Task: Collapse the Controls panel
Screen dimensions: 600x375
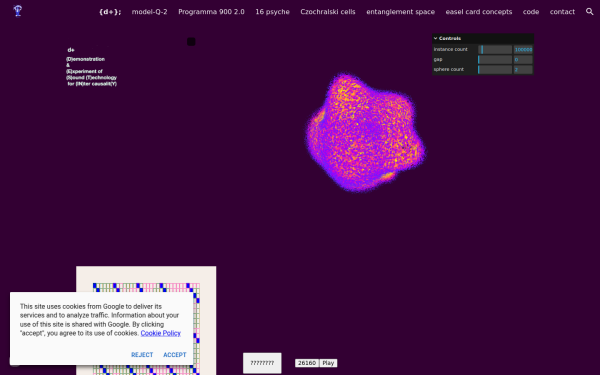Action: [483, 38]
